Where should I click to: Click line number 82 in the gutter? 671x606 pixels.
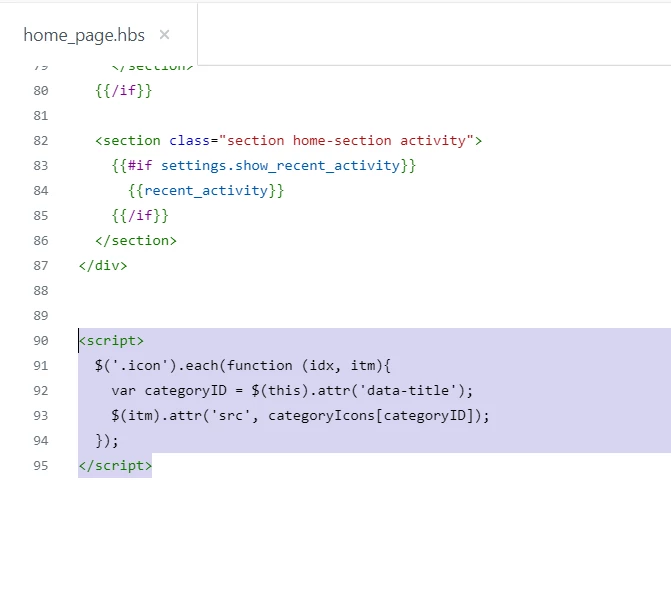[41, 141]
